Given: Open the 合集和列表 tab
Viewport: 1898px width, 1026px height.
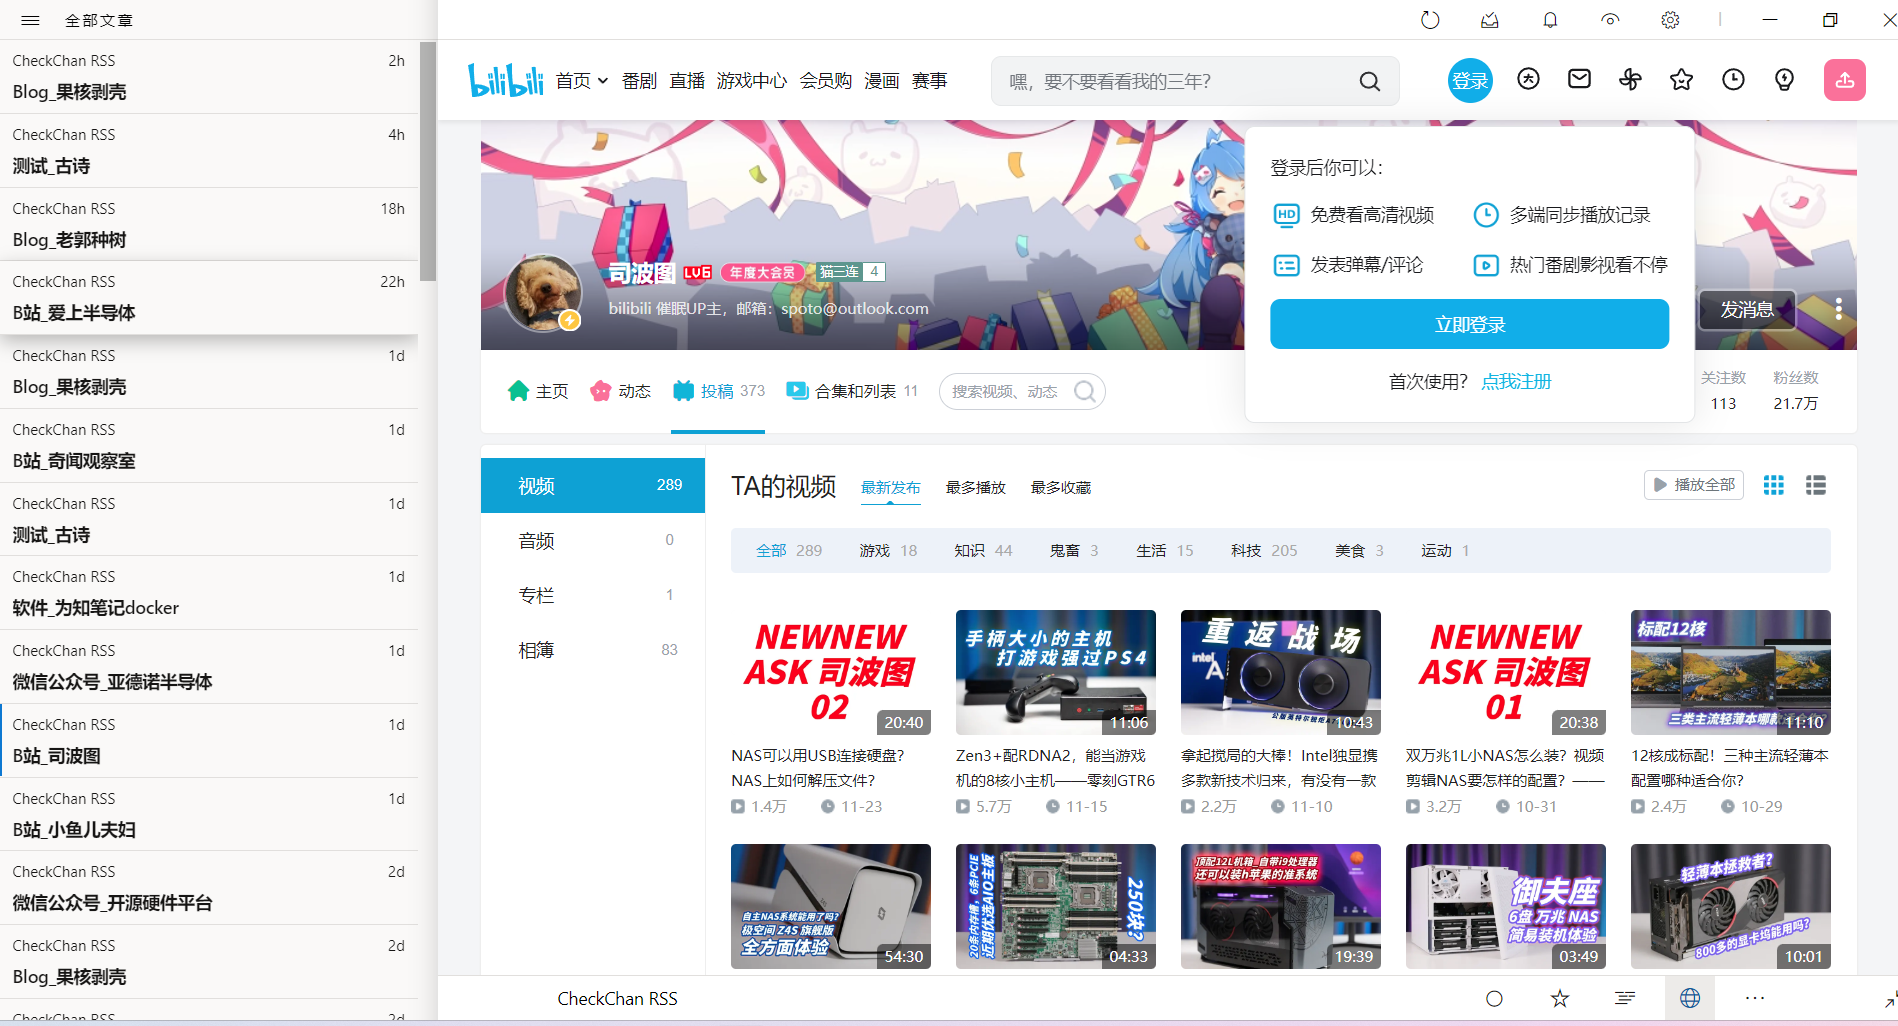Looking at the screenshot, I should 852,391.
